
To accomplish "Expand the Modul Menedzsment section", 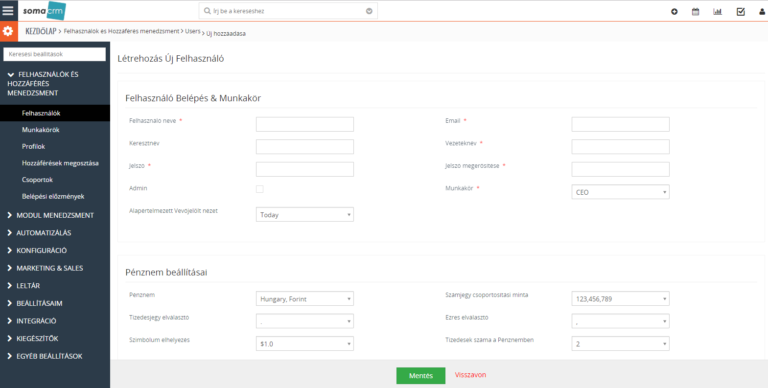I will 55,215.
